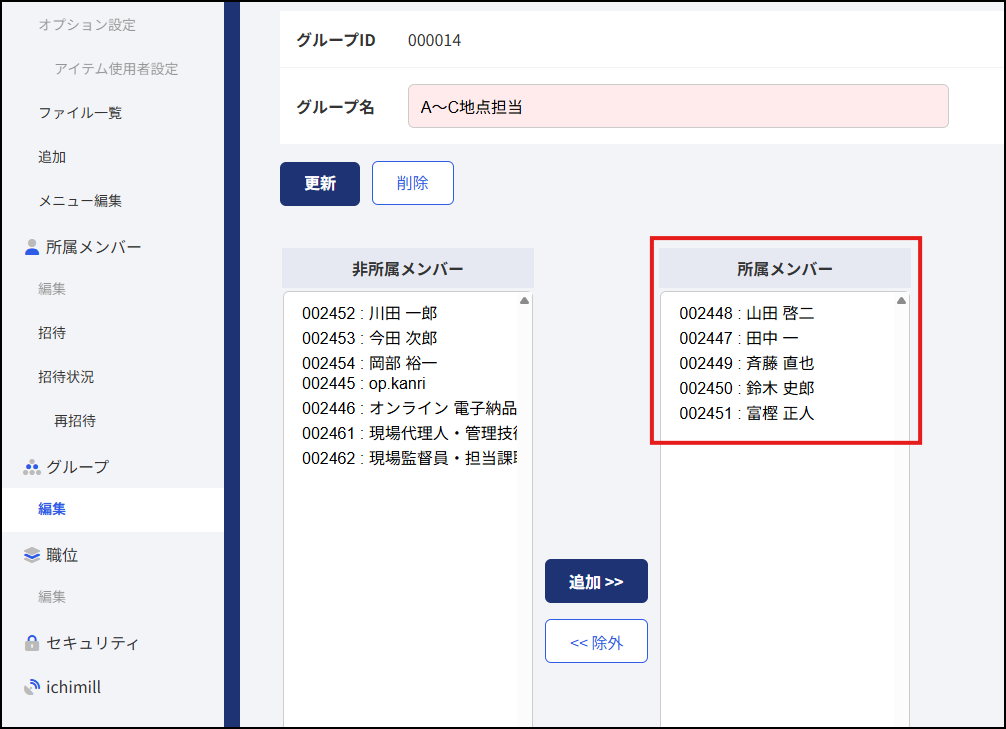Click the 所属メンバー person icon in sidebar
1006x729 pixels.
[x=31, y=247]
